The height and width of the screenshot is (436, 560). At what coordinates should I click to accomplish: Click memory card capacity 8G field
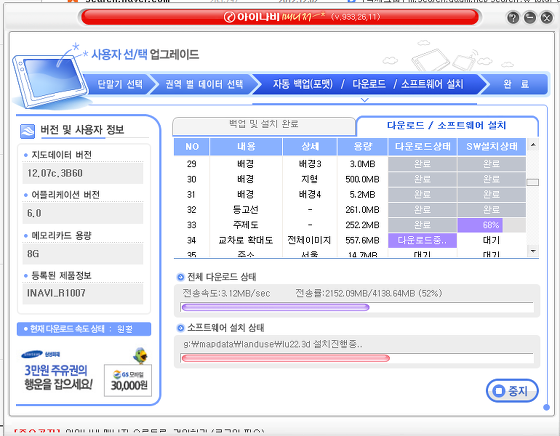click(83, 254)
